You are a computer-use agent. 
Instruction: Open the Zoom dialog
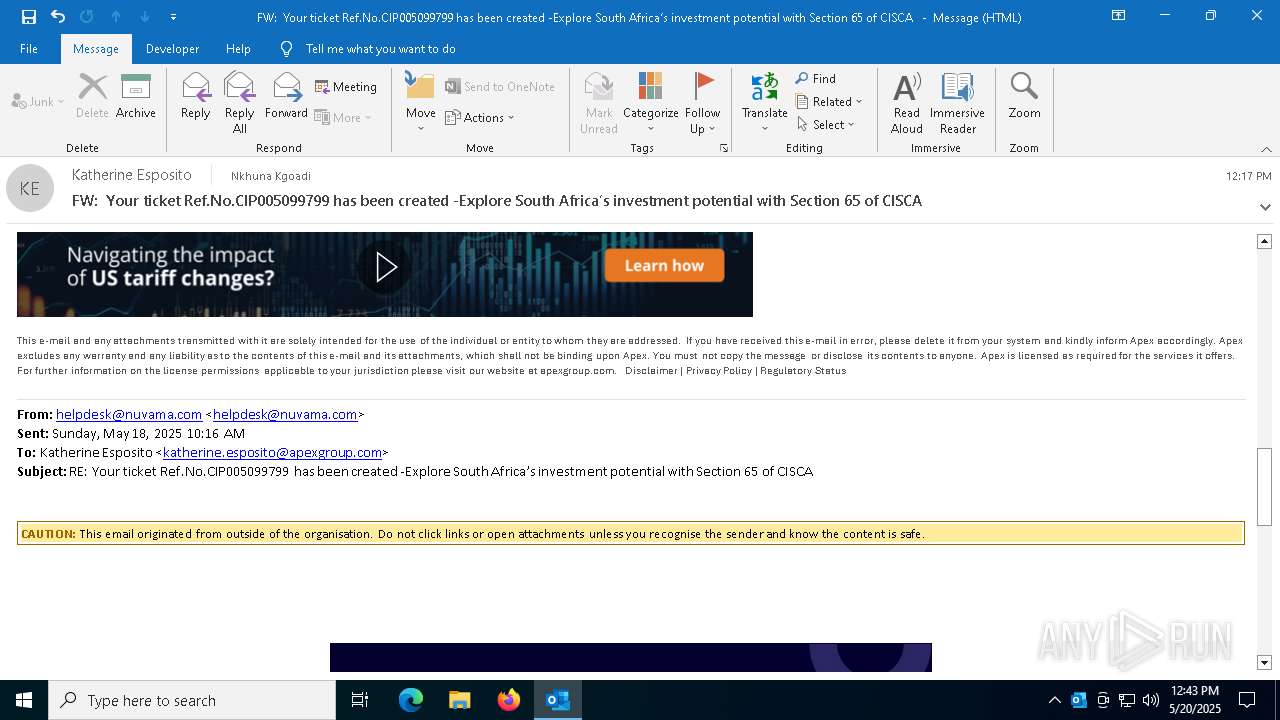[x=1024, y=97]
